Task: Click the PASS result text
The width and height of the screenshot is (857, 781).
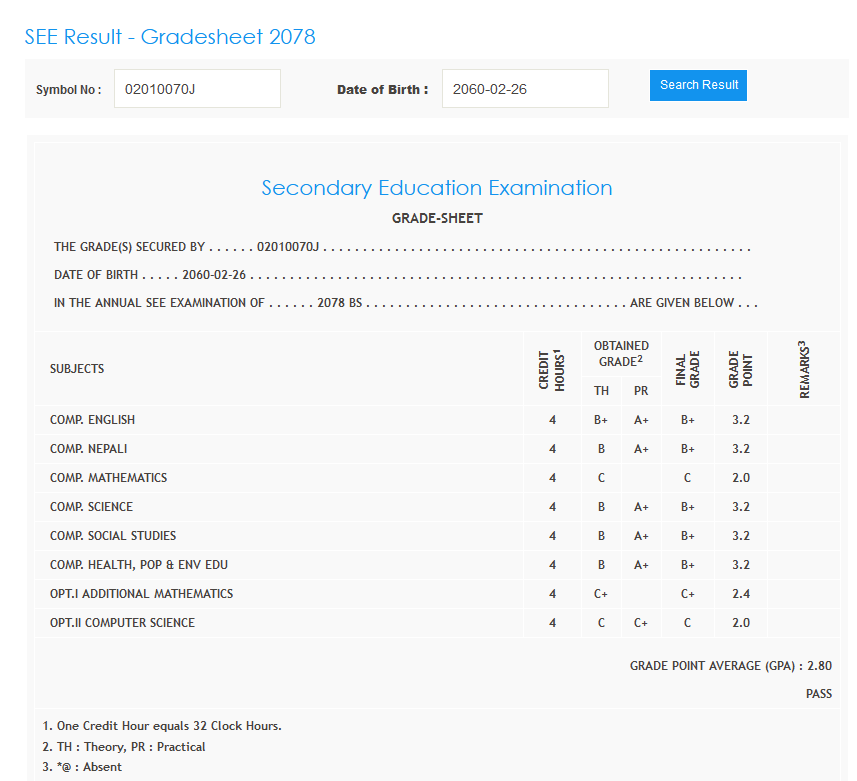Action: click(x=818, y=694)
